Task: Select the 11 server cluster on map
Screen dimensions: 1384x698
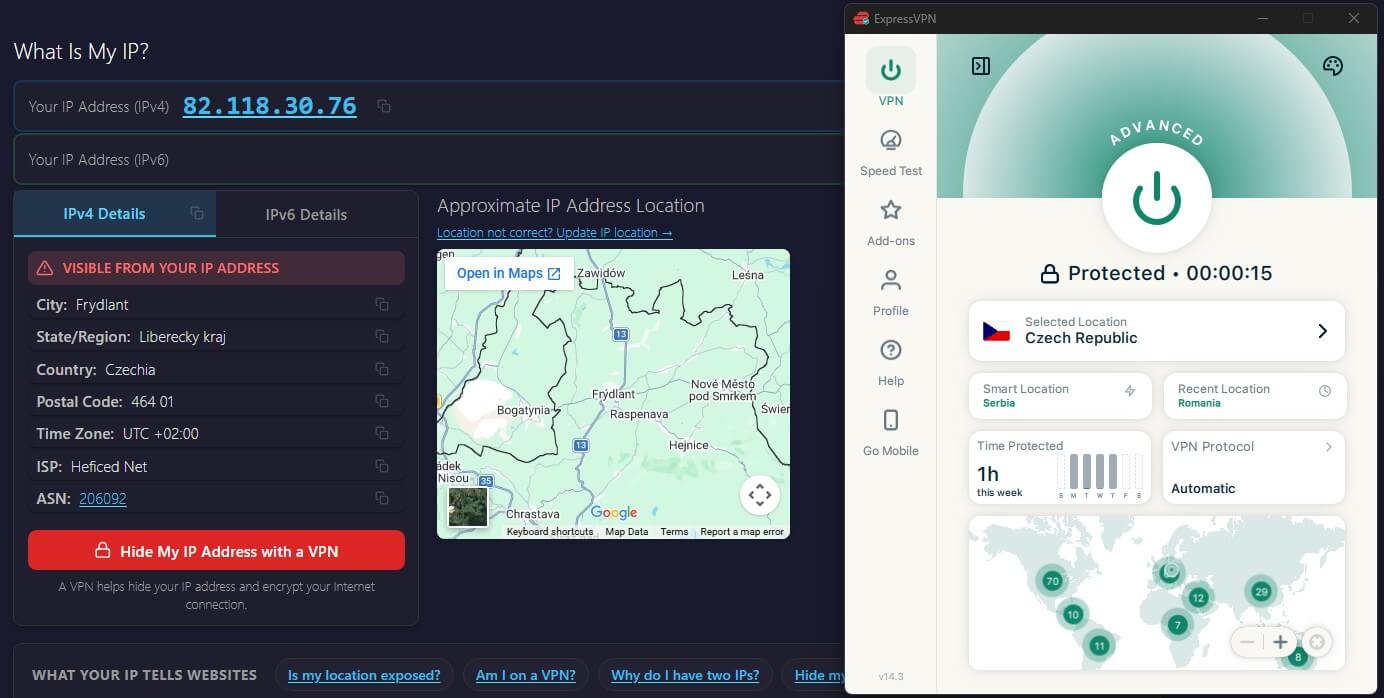Action: [x=1099, y=646]
